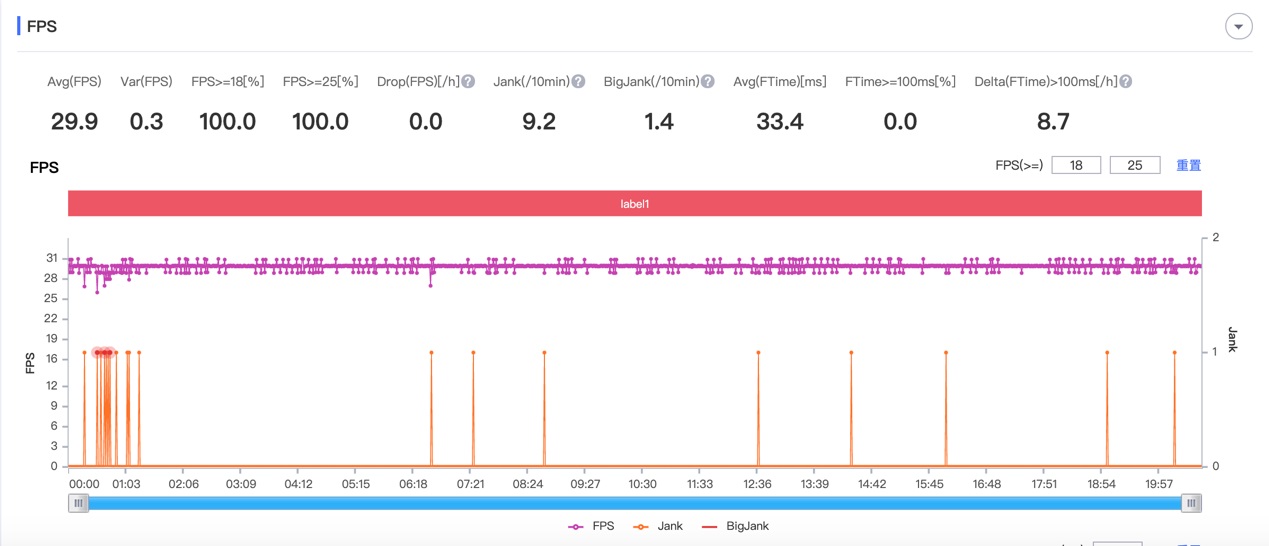Click the blue time range slider track
The width and height of the screenshot is (1269, 546).
pyautogui.click(x=634, y=504)
